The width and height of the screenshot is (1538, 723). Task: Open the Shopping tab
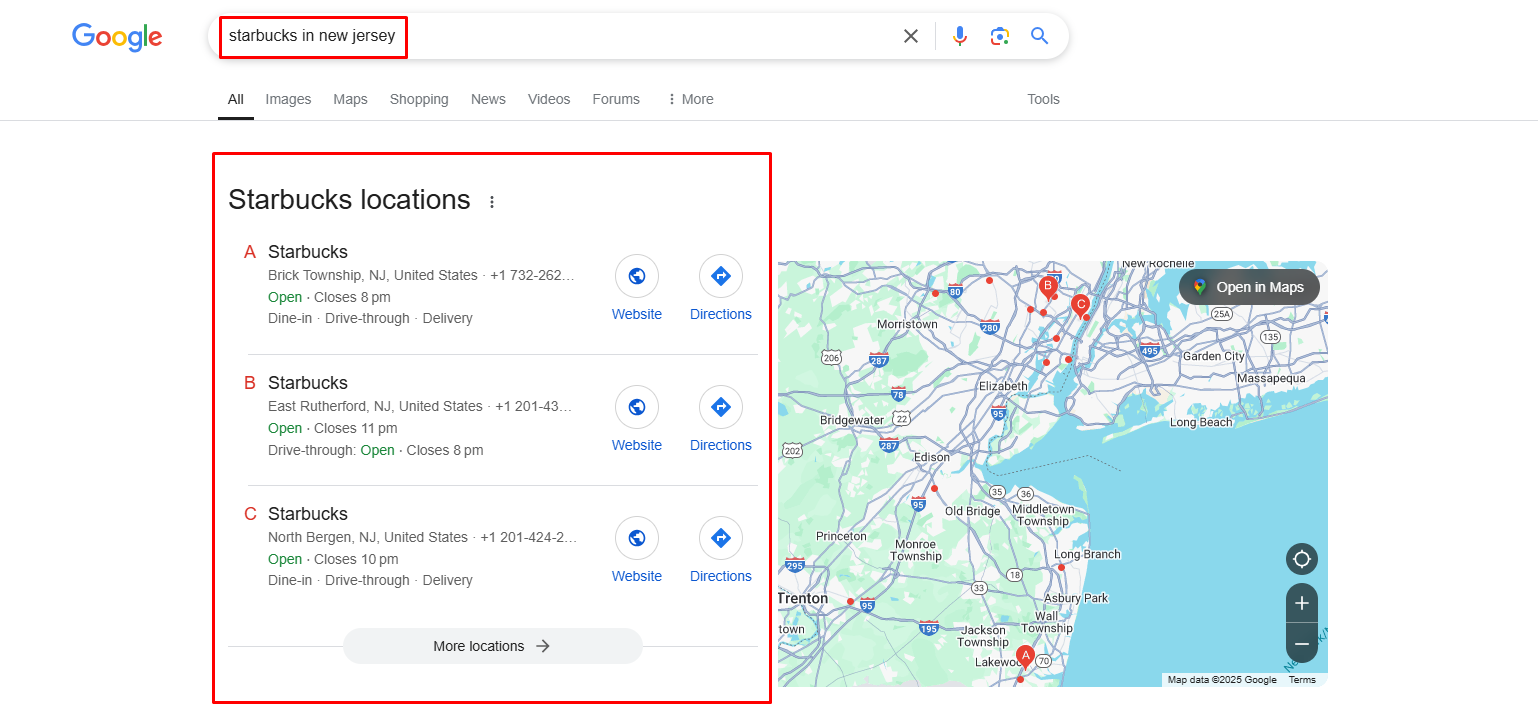click(419, 99)
